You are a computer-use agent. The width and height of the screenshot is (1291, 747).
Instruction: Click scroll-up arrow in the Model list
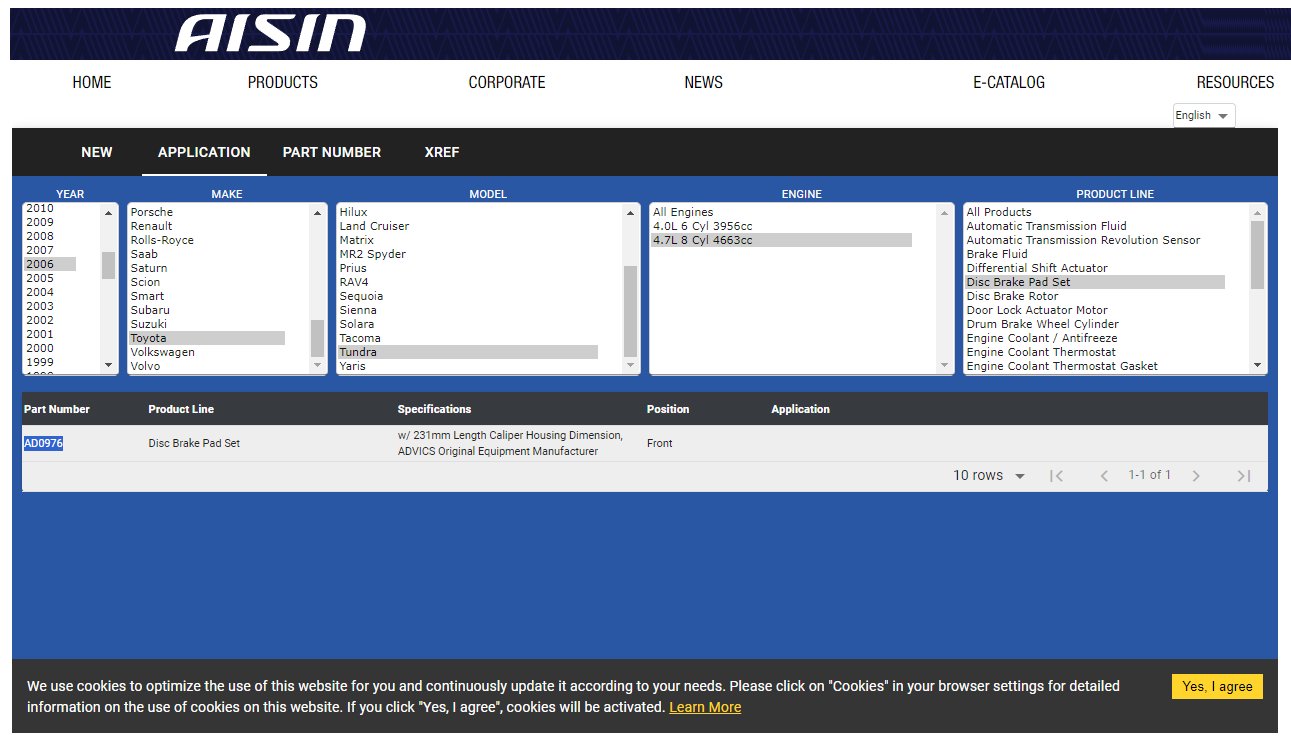pyautogui.click(x=631, y=212)
